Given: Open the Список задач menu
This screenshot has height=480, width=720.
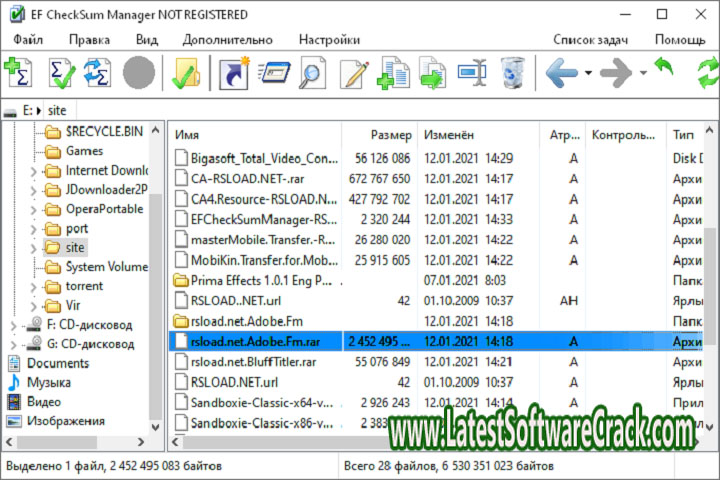Looking at the screenshot, I should (591, 40).
